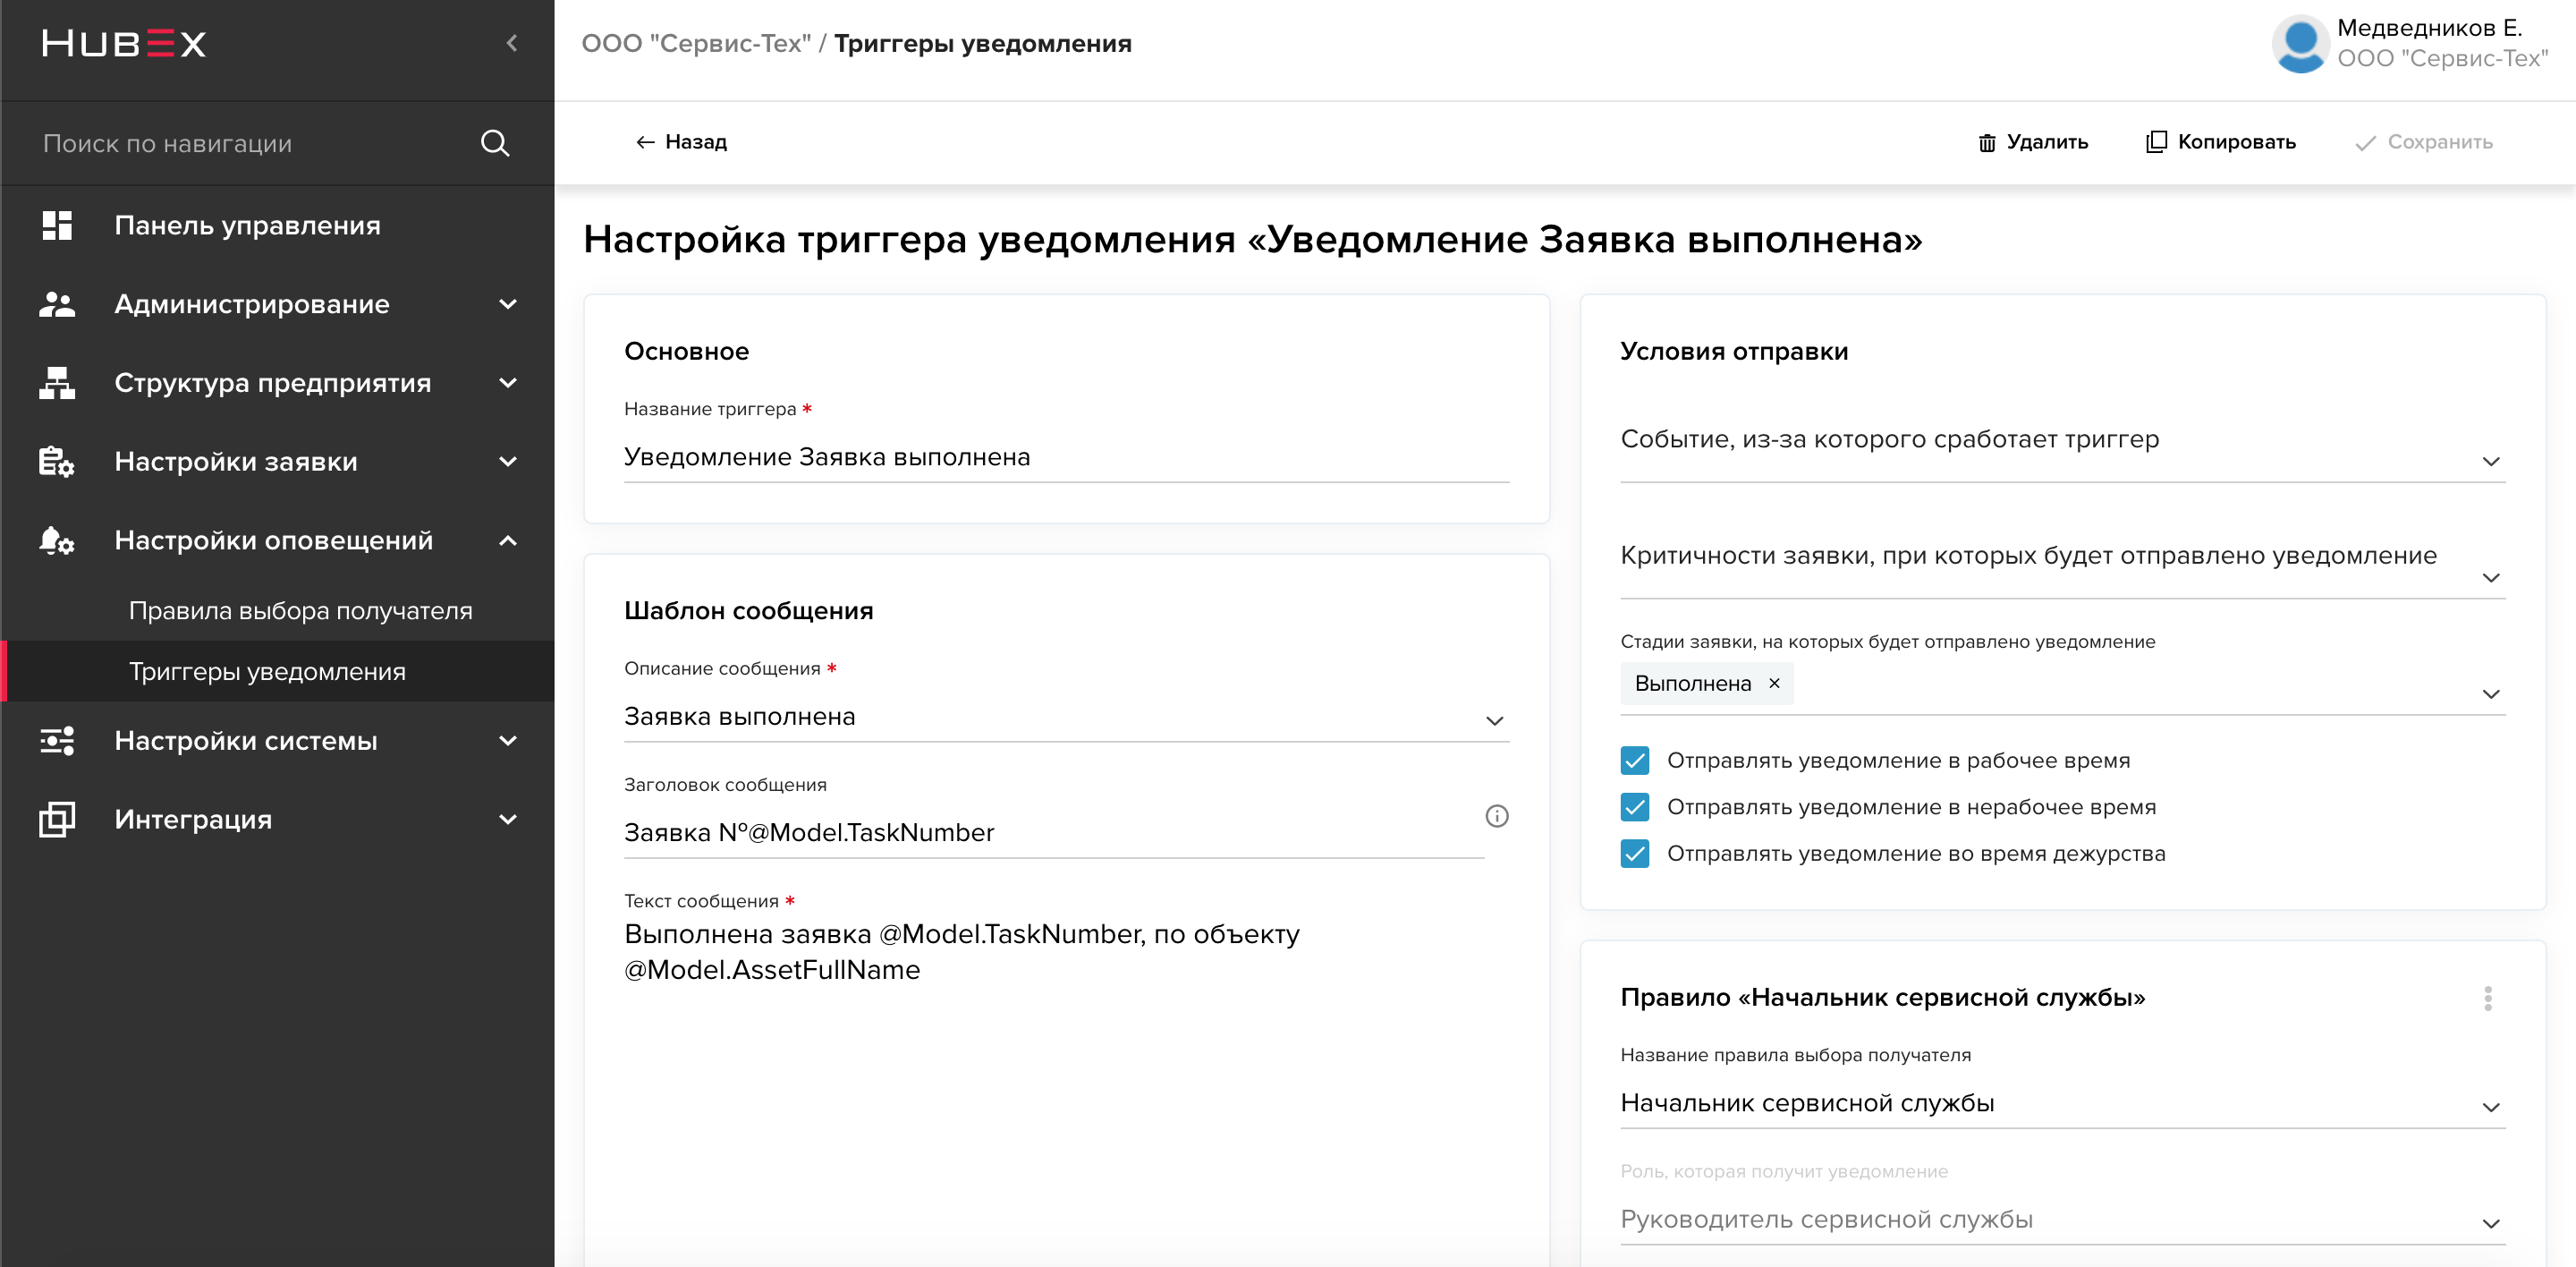2576x1267 pixels.
Task: Click the Панель управления dashboard icon
Action: tap(57, 225)
